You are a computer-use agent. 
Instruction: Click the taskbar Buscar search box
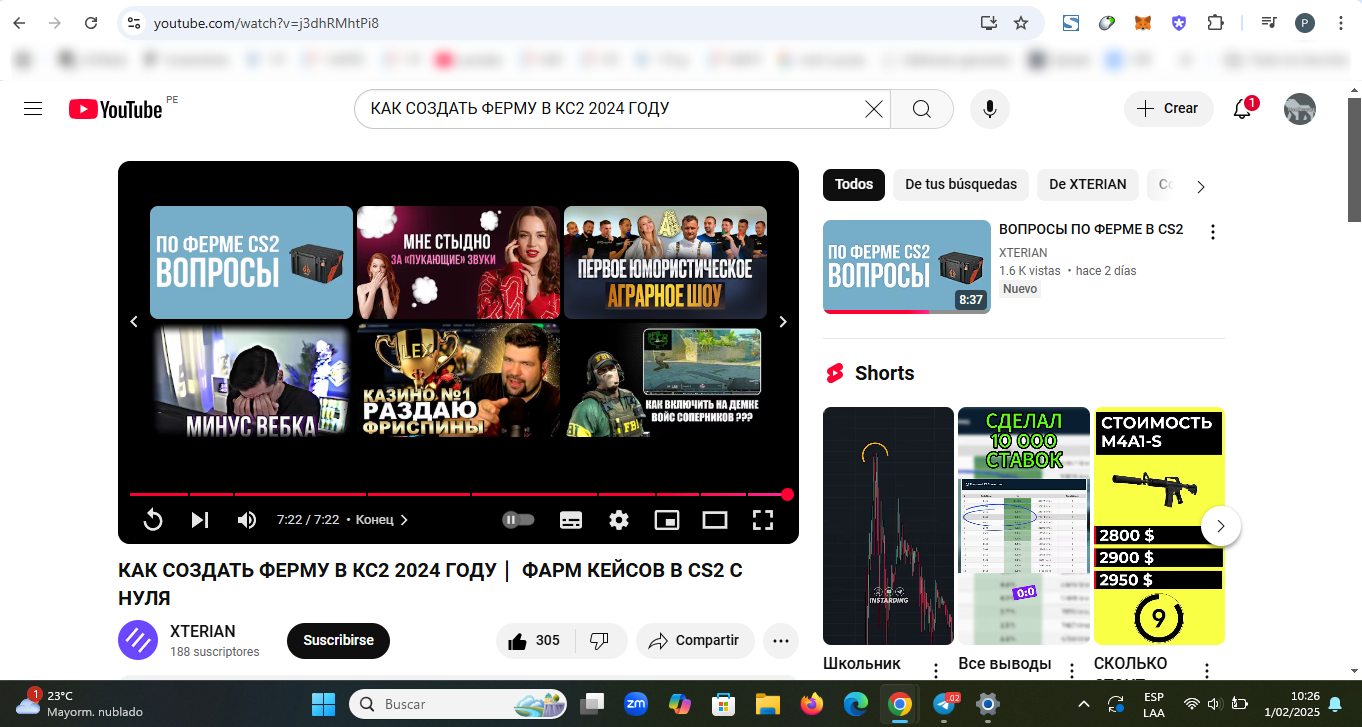(x=458, y=704)
